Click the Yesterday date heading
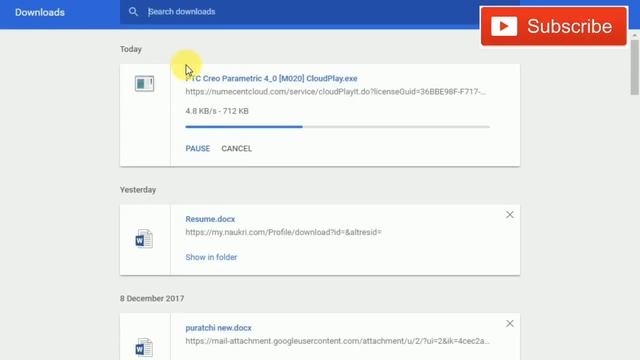The height and width of the screenshot is (360, 640). 138,190
